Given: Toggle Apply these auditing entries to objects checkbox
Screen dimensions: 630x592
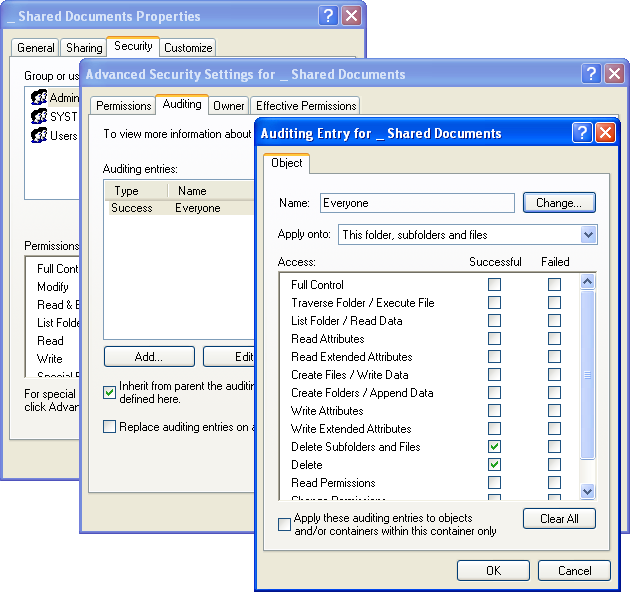Looking at the screenshot, I should point(284,524).
